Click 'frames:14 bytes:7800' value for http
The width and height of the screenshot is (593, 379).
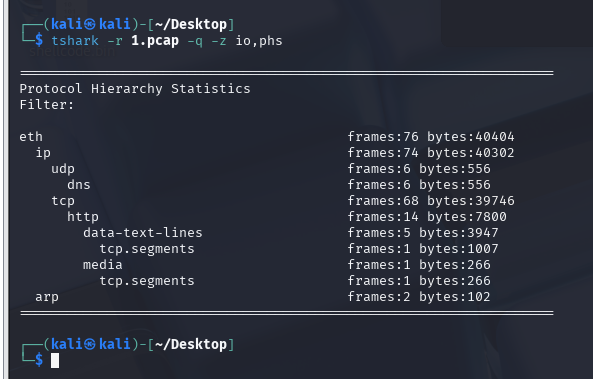click(x=427, y=217)
